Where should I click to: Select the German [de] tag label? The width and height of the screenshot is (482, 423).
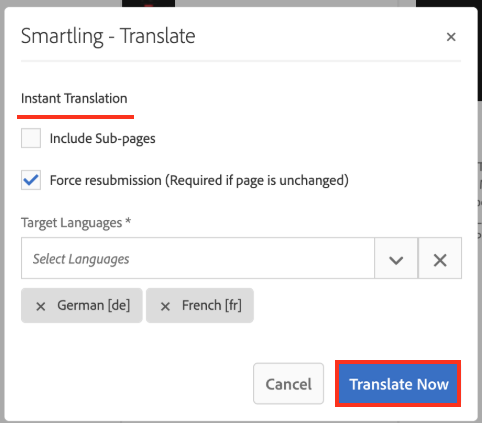pos(94,305)
